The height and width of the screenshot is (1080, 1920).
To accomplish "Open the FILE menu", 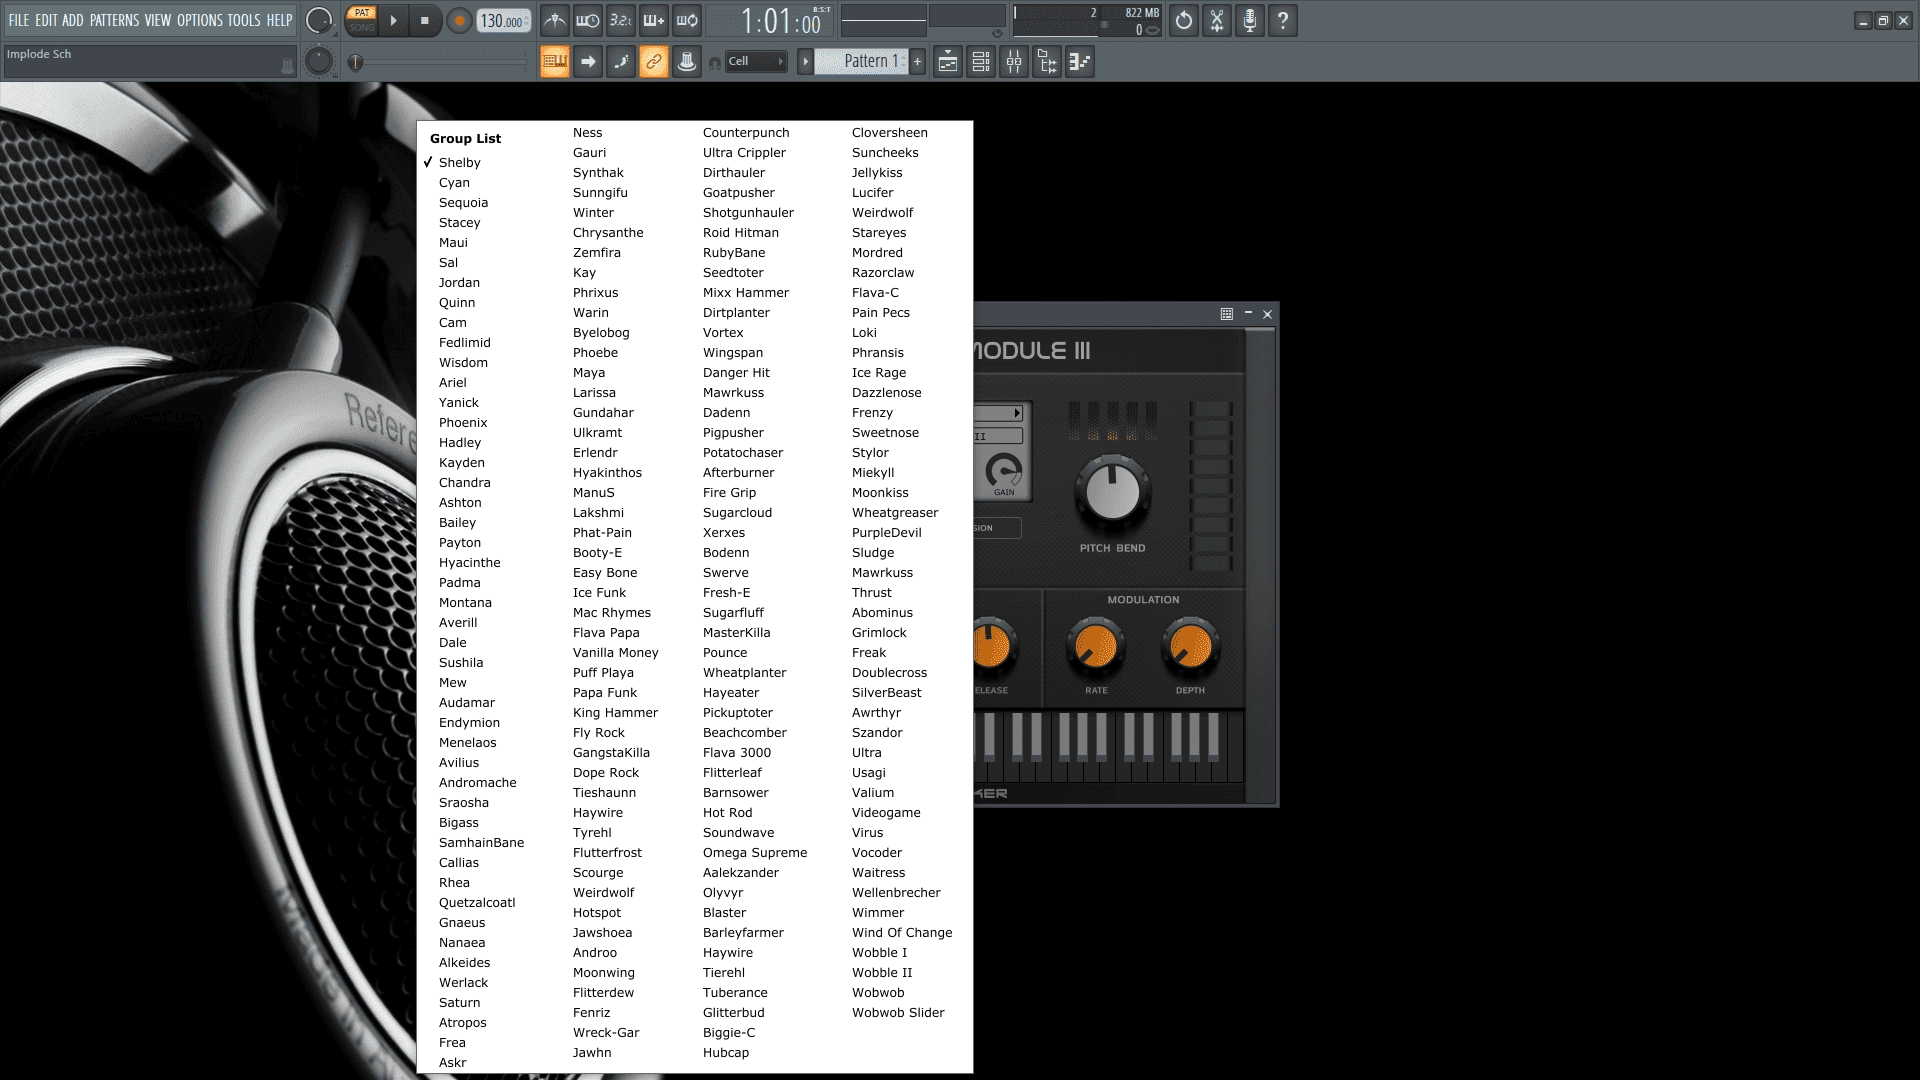I will coord(19,20).
